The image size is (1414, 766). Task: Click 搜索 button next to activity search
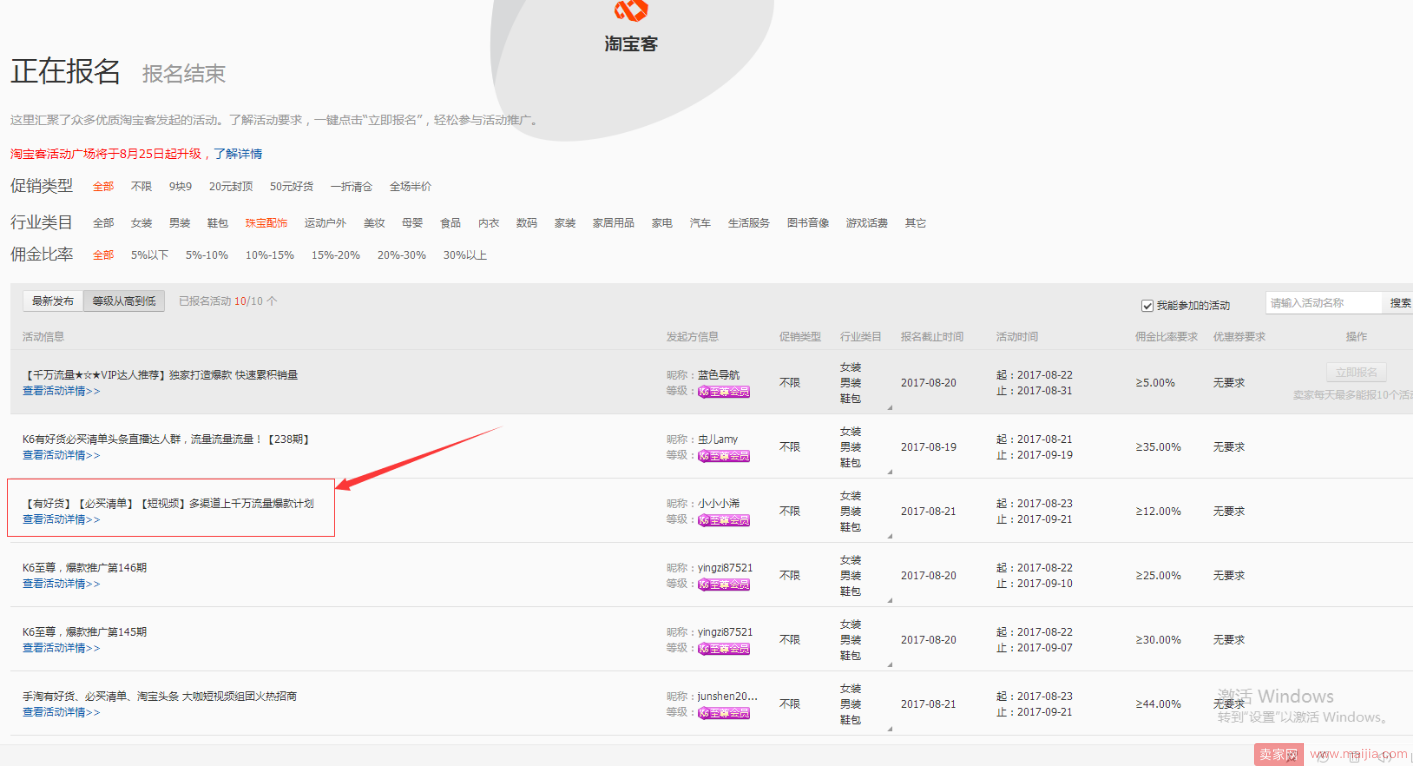click(x=1400, y=303)
